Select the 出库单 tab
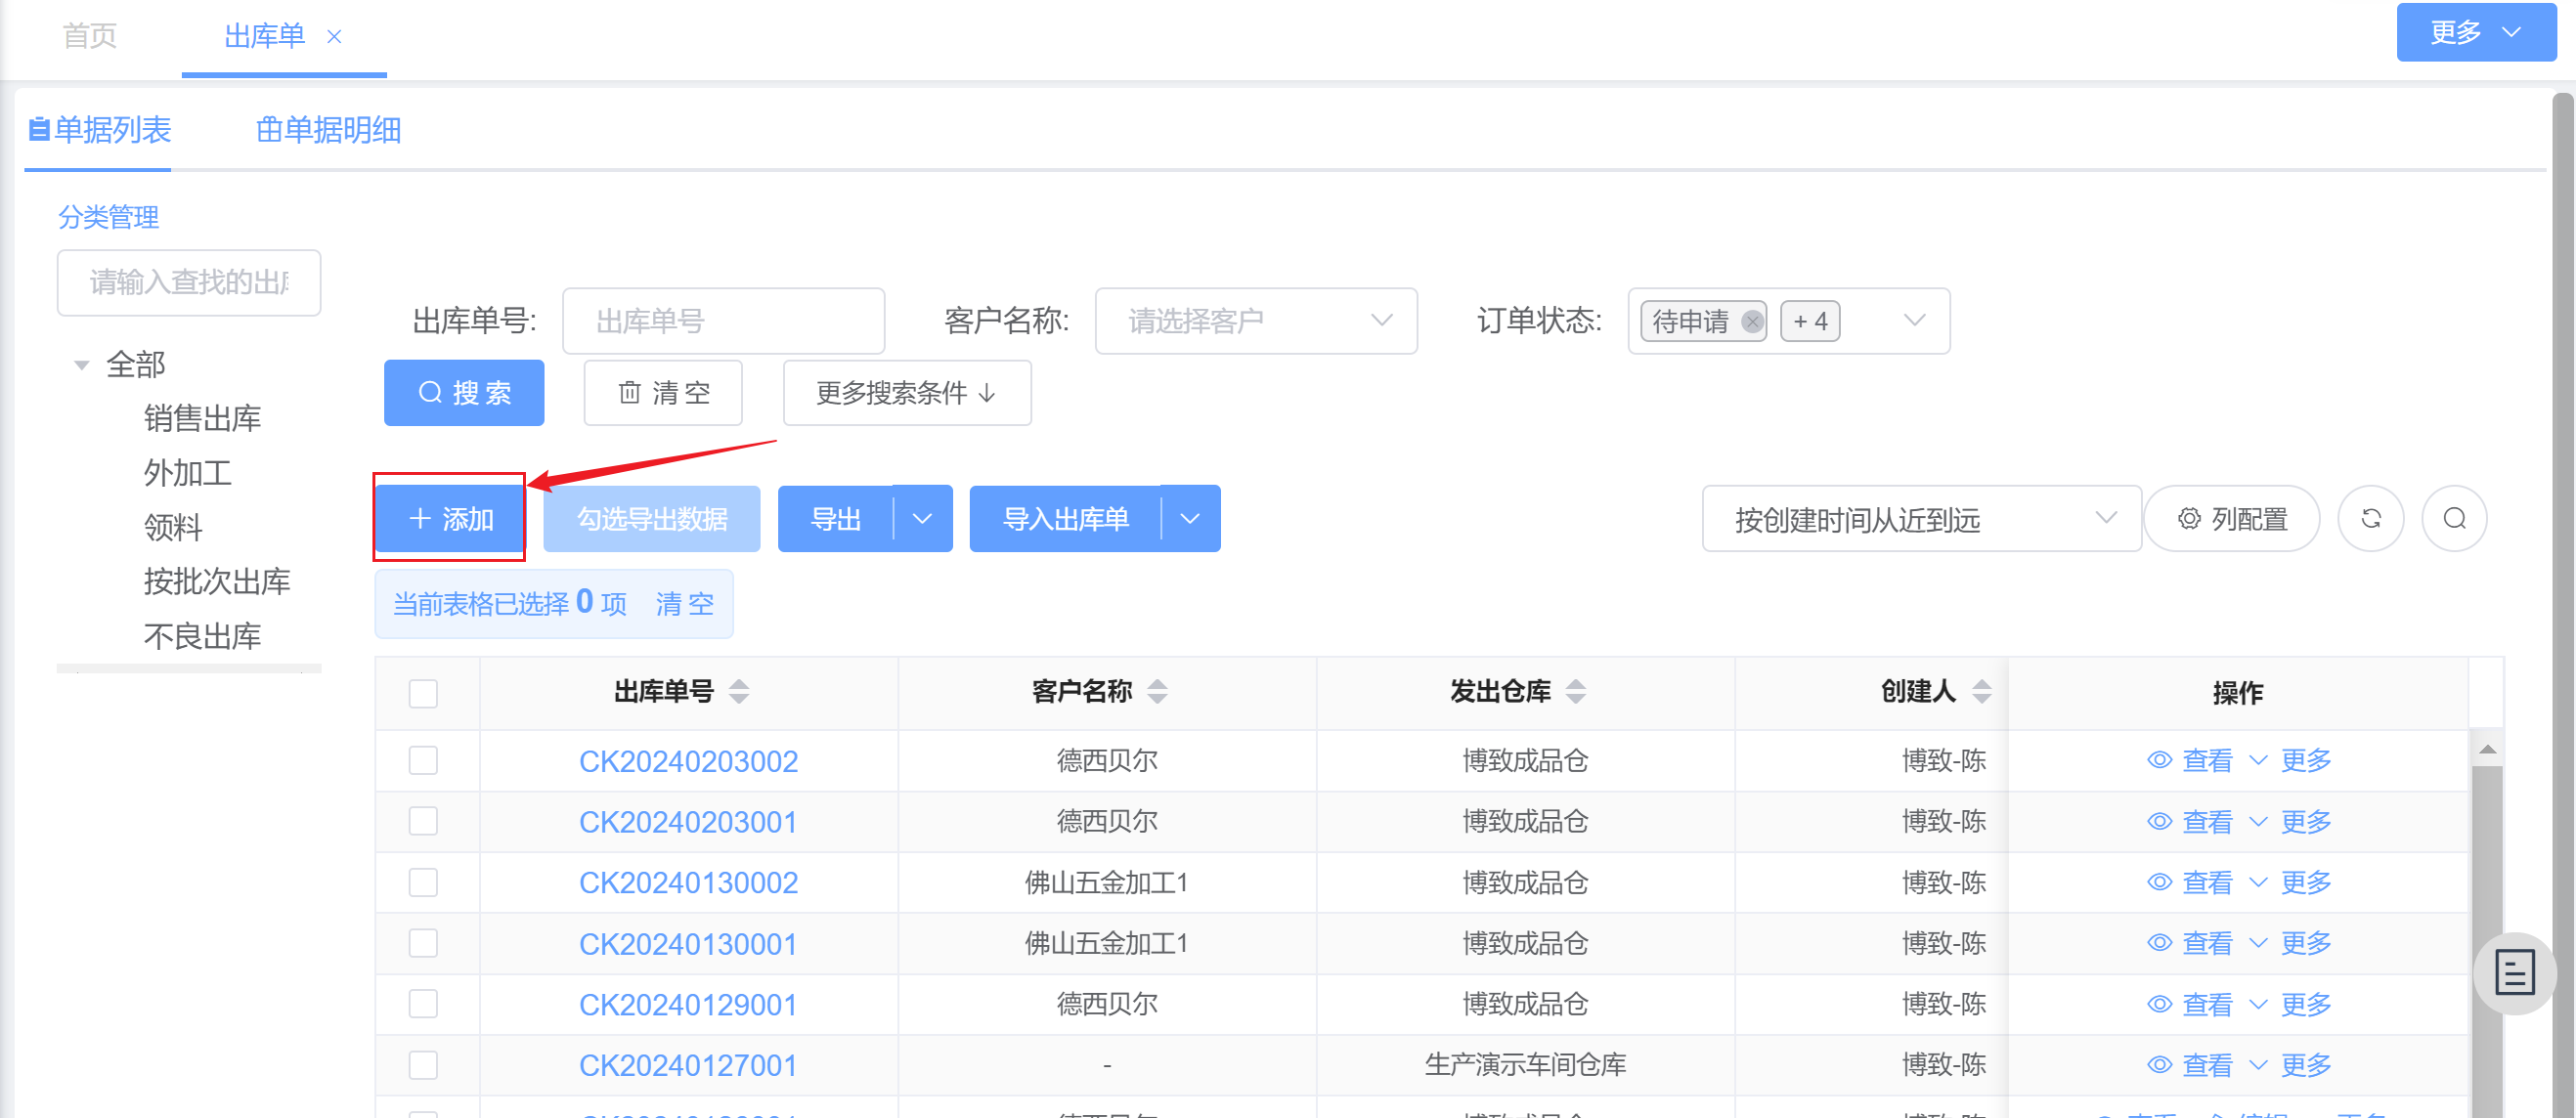 click(x=264, y=36)
